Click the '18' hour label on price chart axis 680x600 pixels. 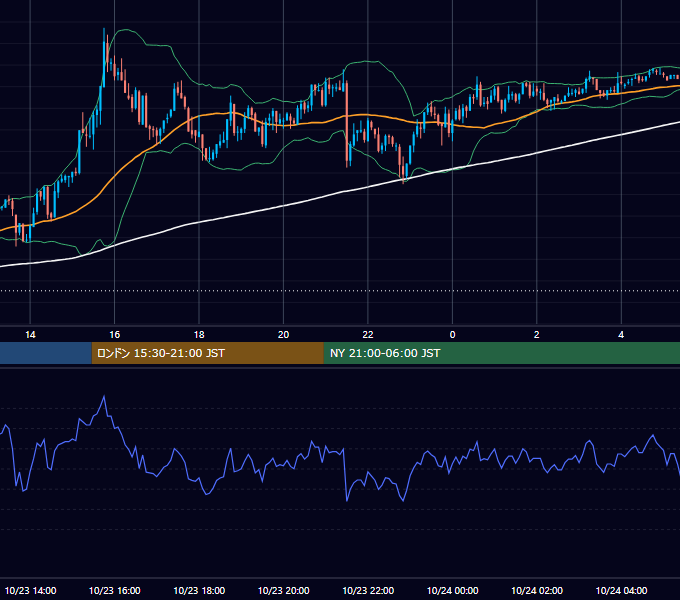click(199, 335)
